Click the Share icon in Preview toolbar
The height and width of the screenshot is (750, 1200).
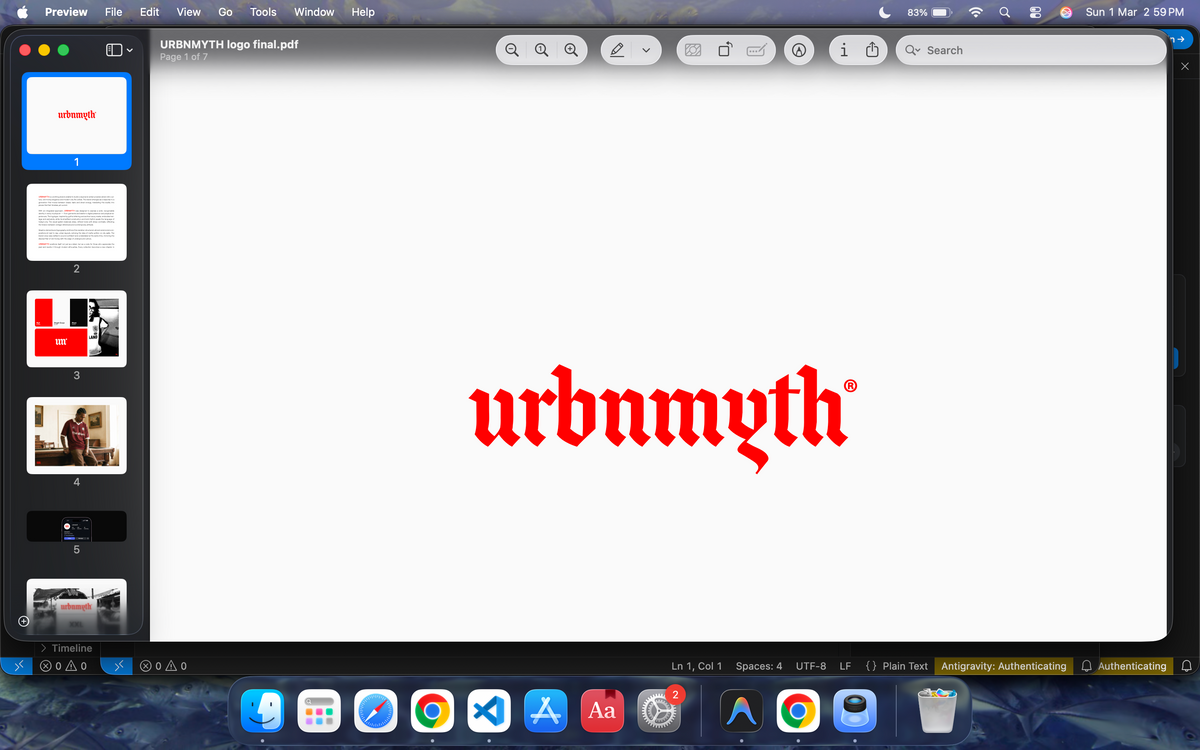click(x=872, y=50)
